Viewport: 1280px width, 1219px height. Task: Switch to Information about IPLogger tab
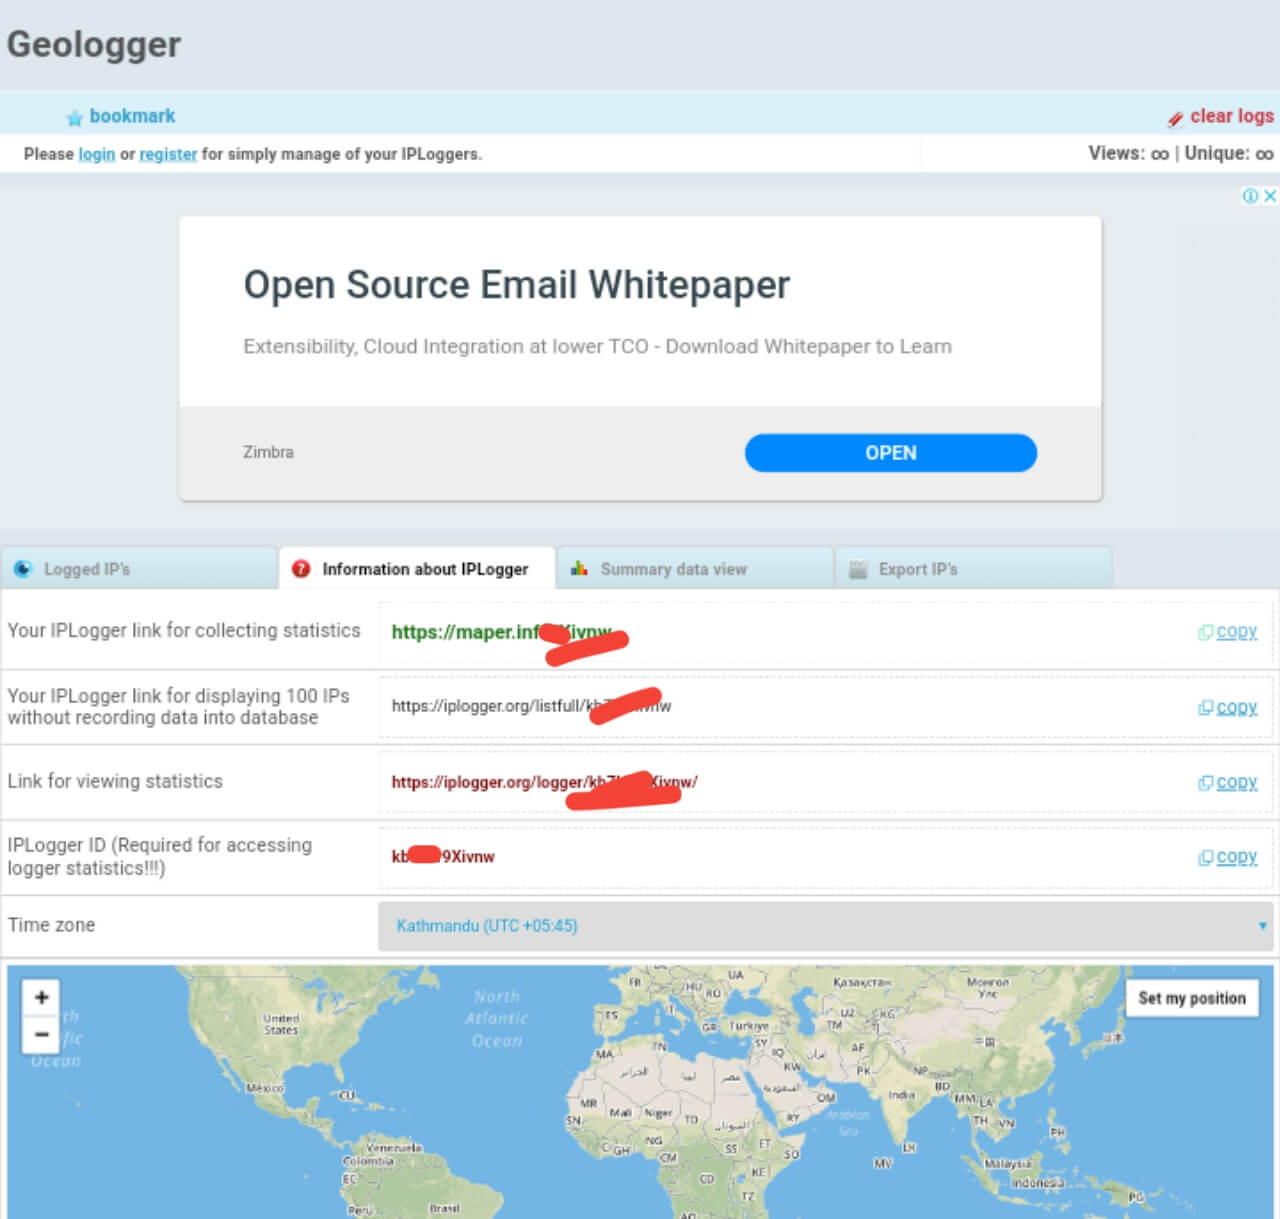[417, 568]
